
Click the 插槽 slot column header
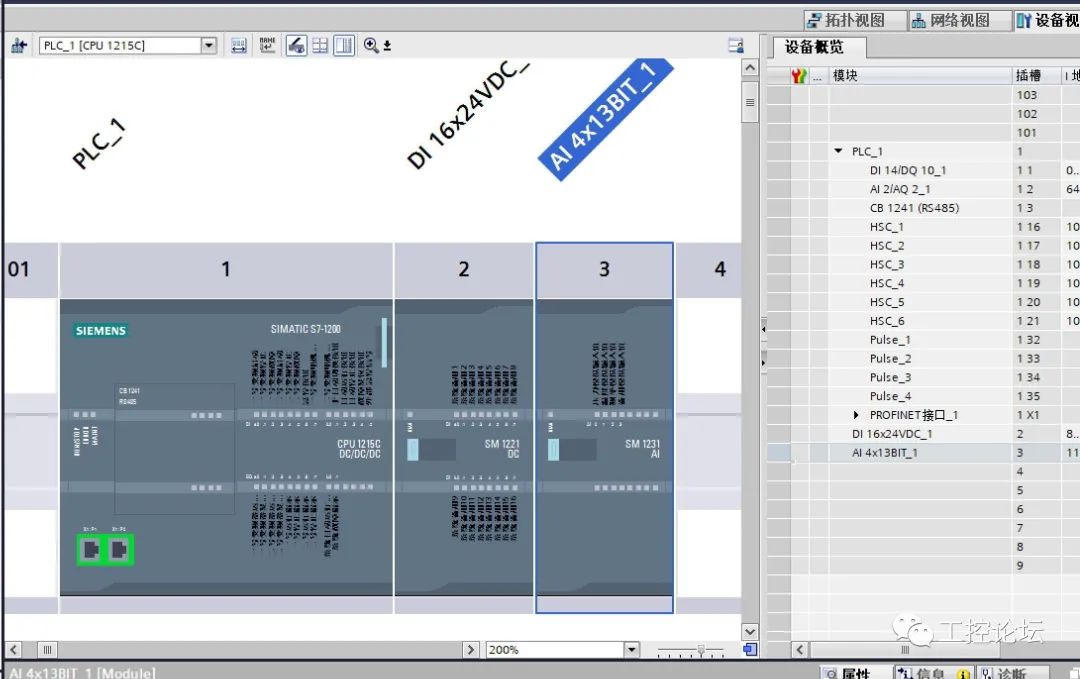[x=1036, y=76]
